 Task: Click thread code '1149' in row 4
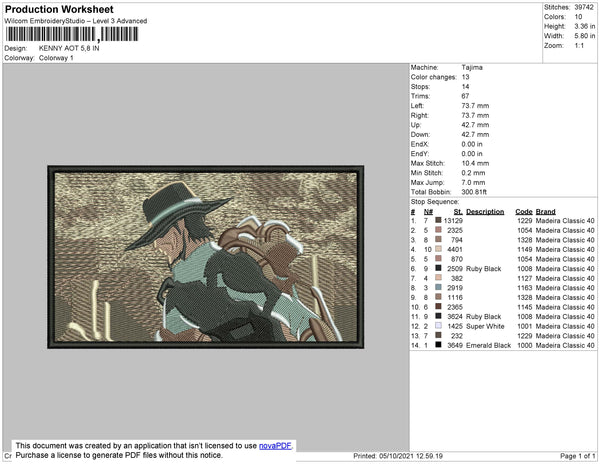click(525, 249)
